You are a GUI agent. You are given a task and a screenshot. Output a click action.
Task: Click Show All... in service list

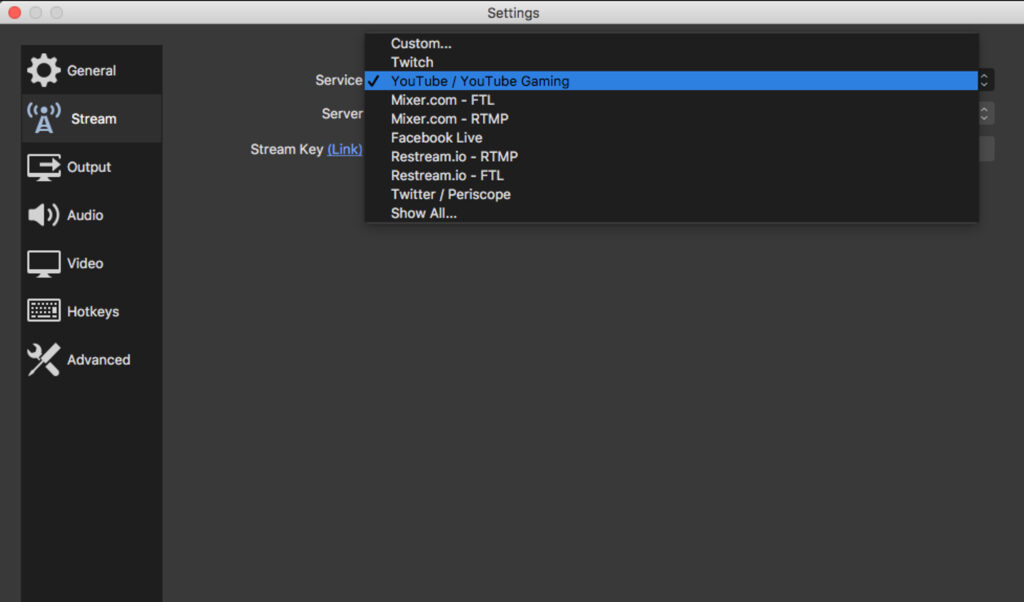pos(671,214)
